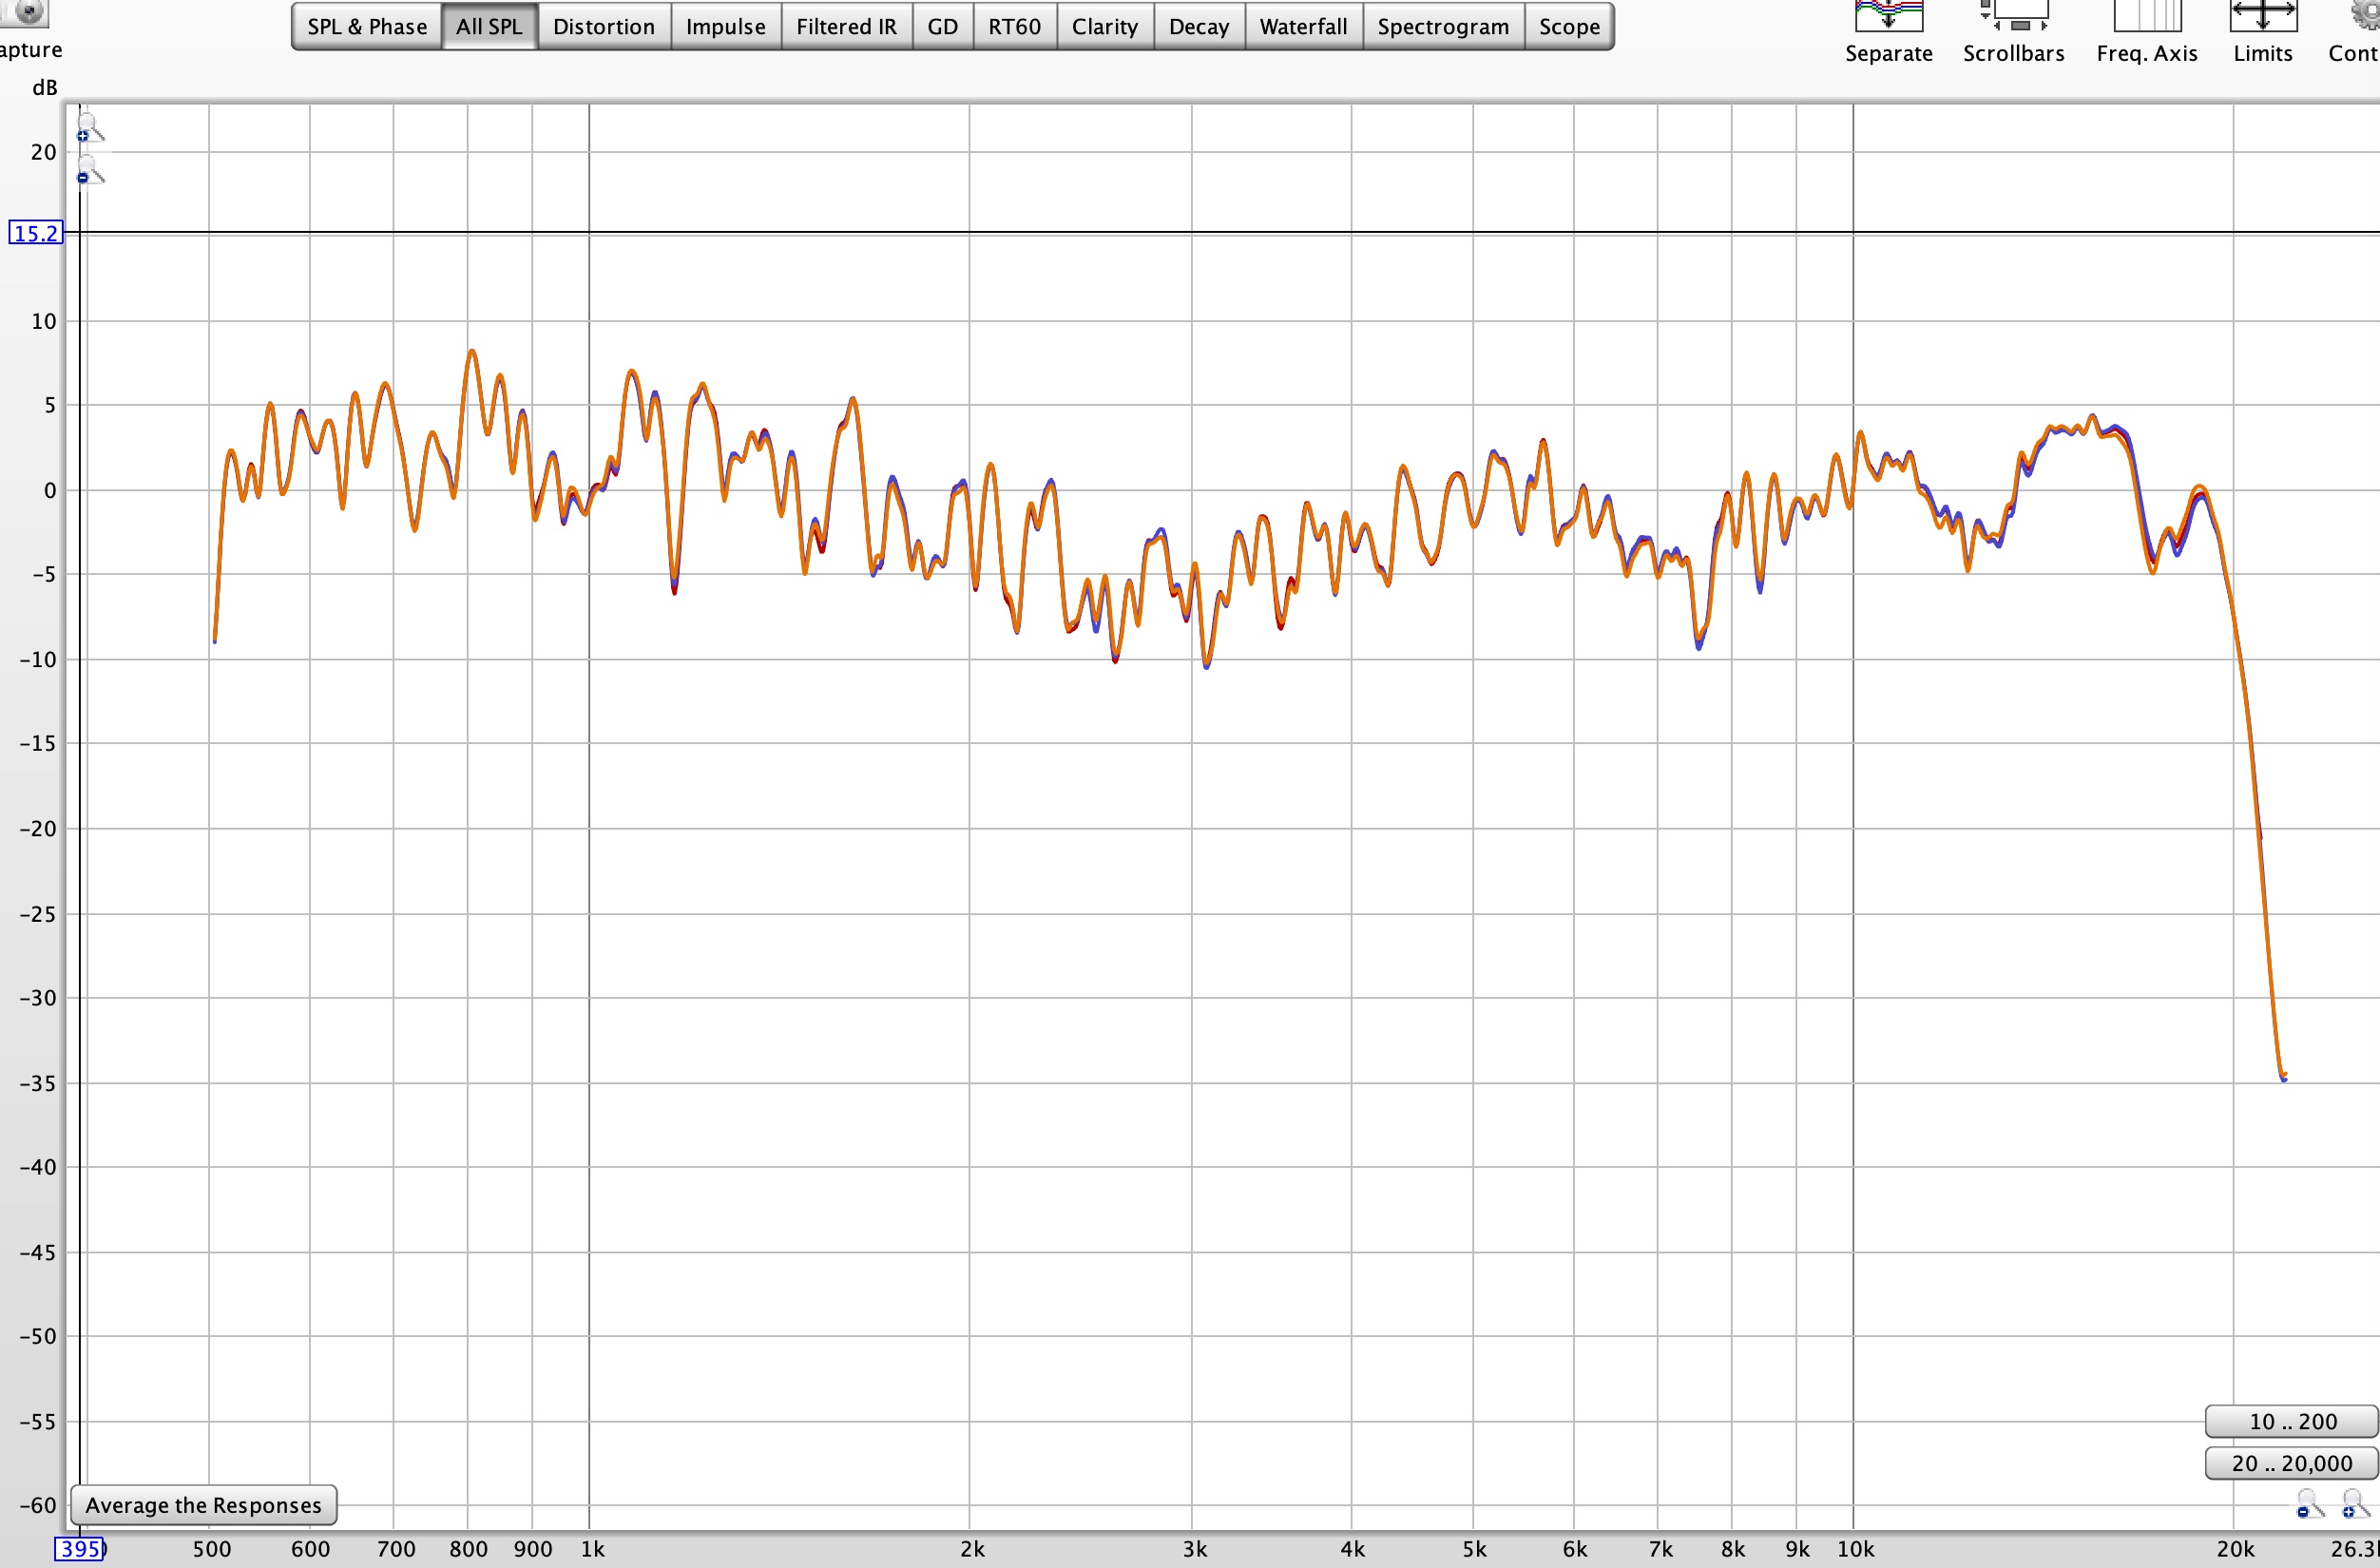Select the Decay tab

click(x=1198, y=27)
